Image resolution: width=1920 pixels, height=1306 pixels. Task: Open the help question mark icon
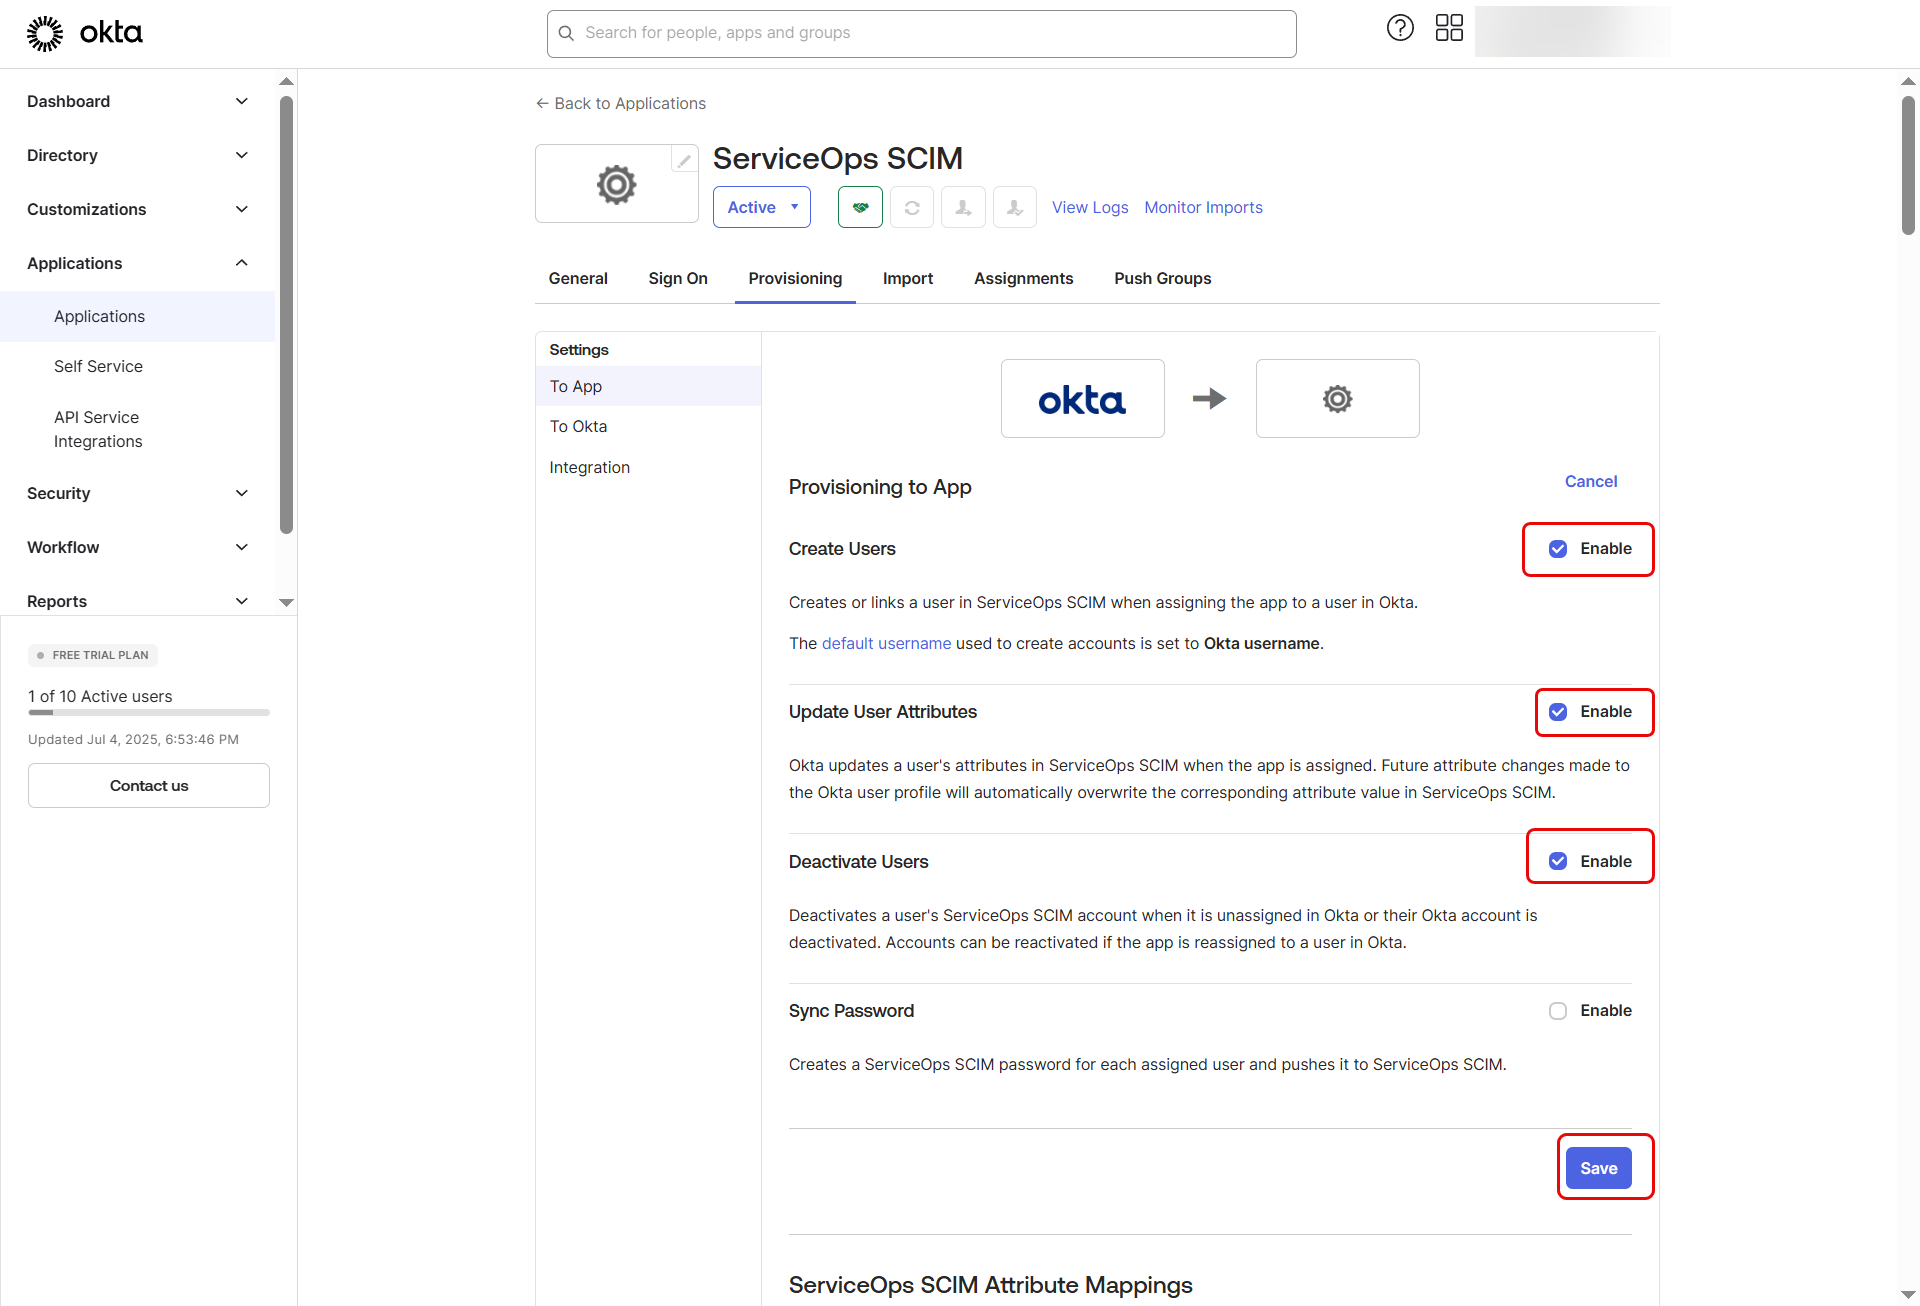[x=1400, y=28]
